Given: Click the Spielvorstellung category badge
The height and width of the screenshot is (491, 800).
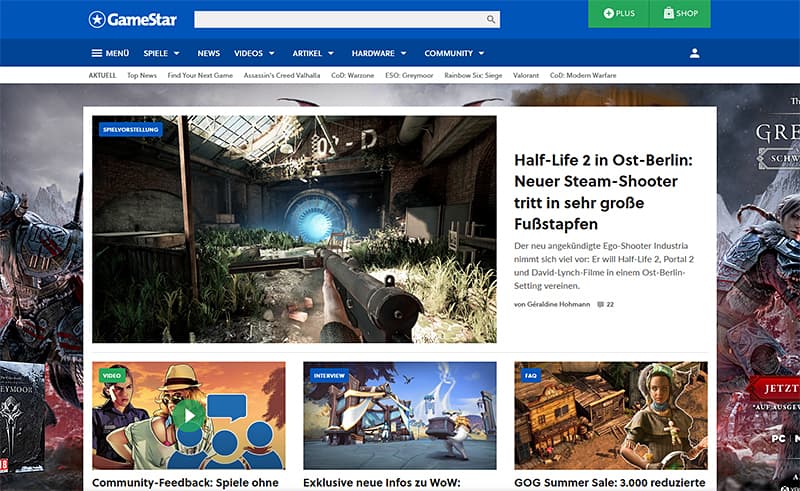Looking at the screenshot, I should click(131, 130).
